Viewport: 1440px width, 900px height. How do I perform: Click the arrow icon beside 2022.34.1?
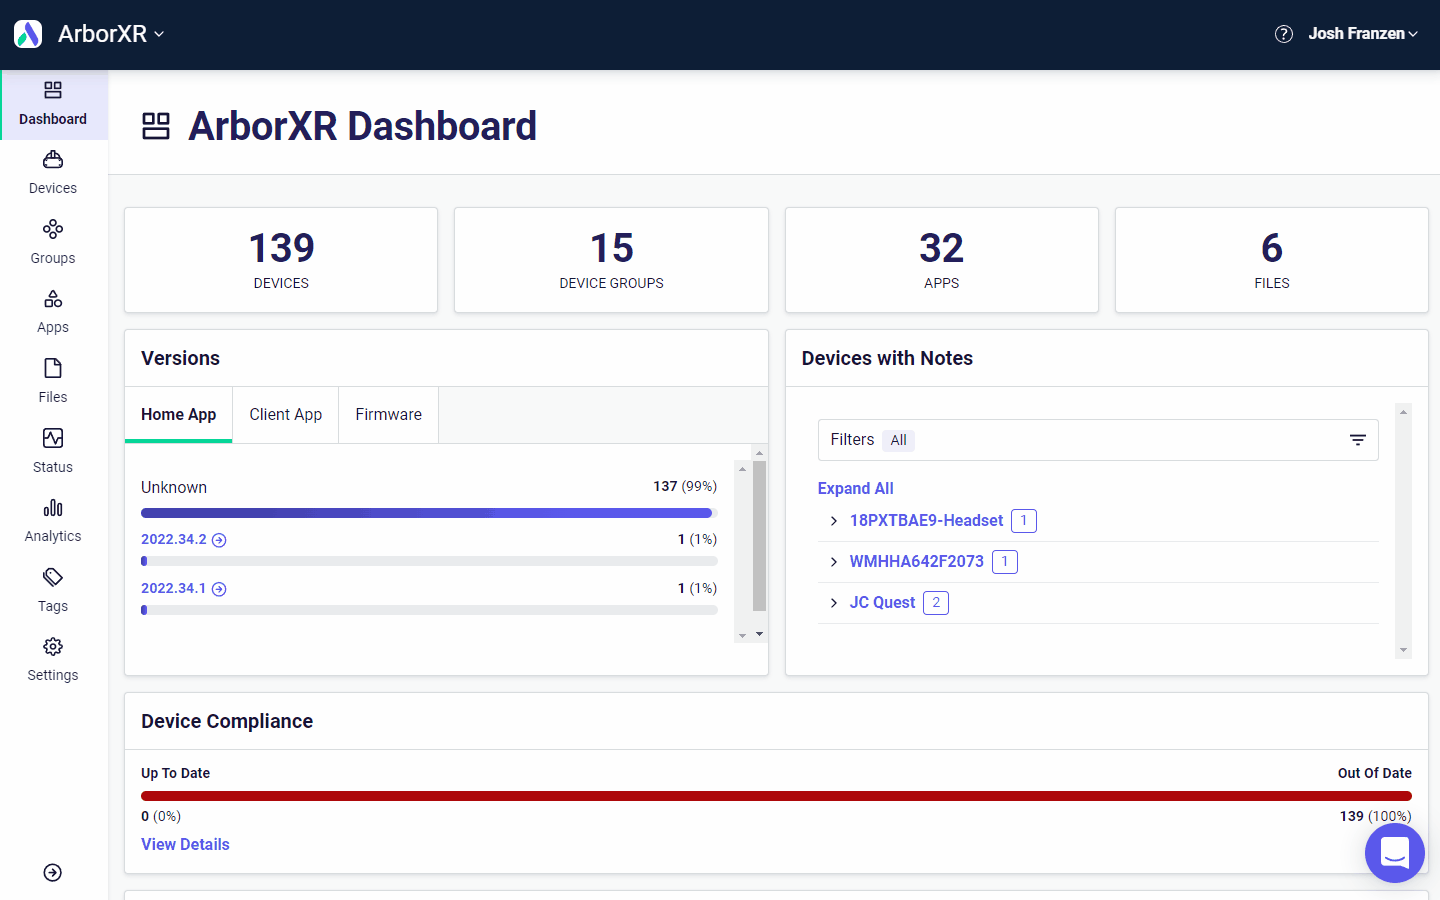(x=219, y=589)
